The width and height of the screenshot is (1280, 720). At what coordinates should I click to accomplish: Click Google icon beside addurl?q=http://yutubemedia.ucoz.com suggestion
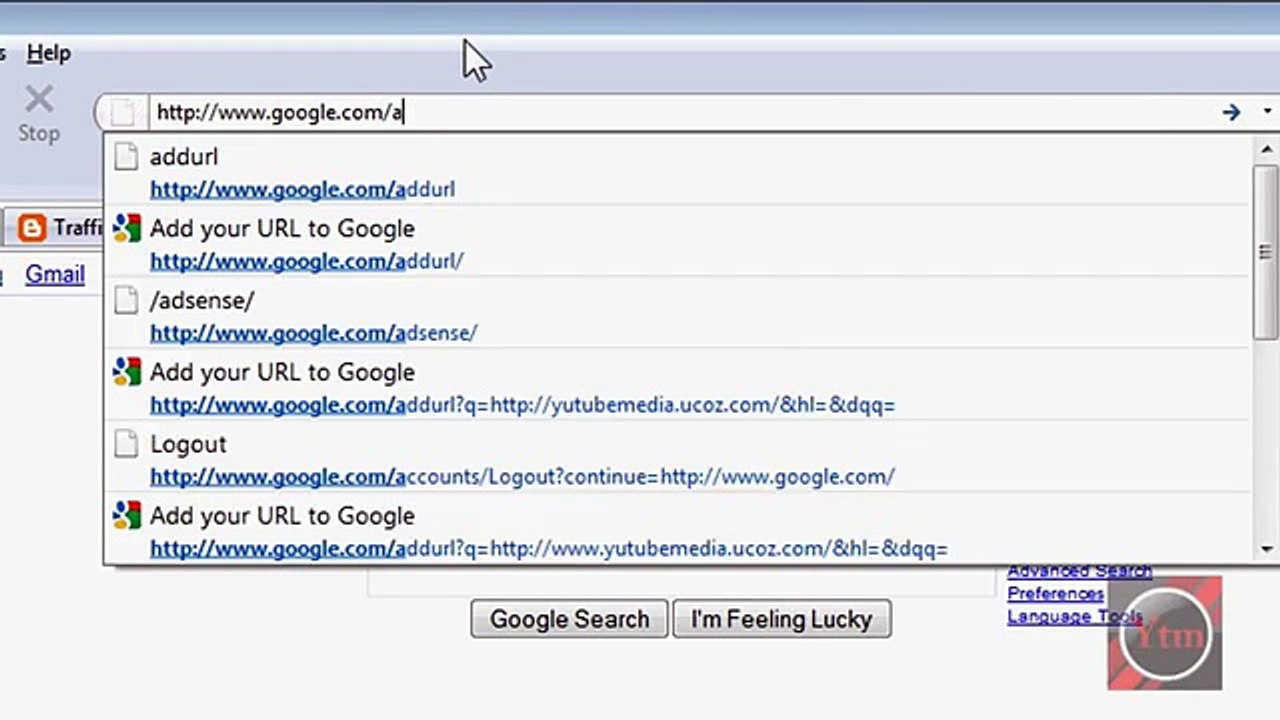126,373
